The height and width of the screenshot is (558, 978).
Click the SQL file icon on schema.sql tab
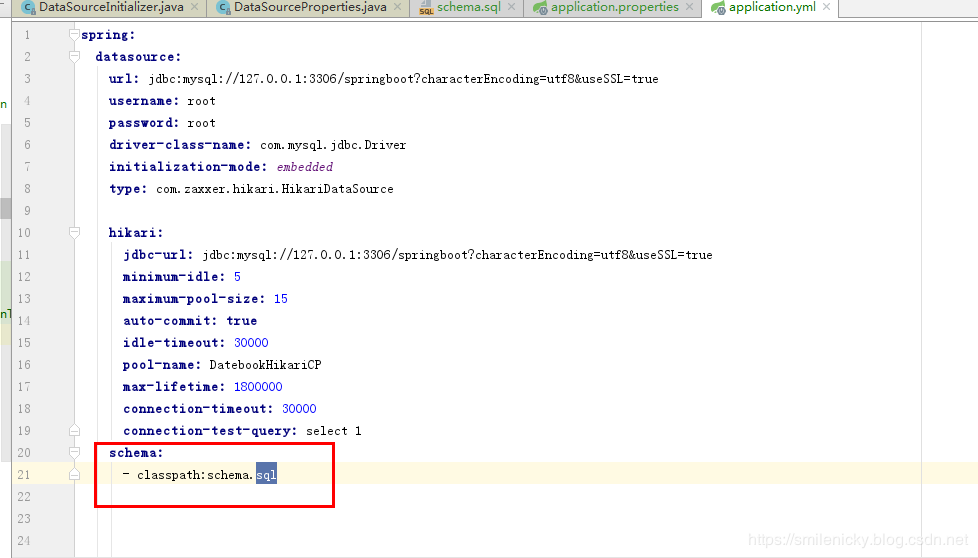426,7
